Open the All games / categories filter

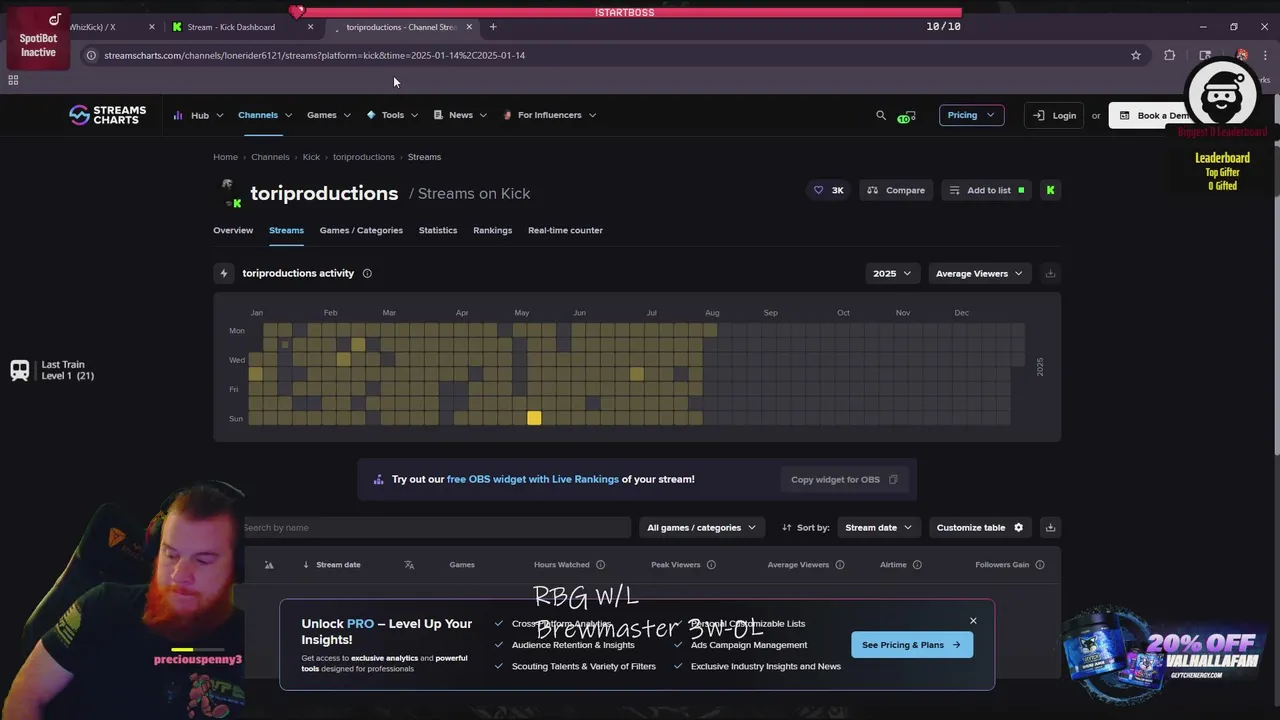701,527
